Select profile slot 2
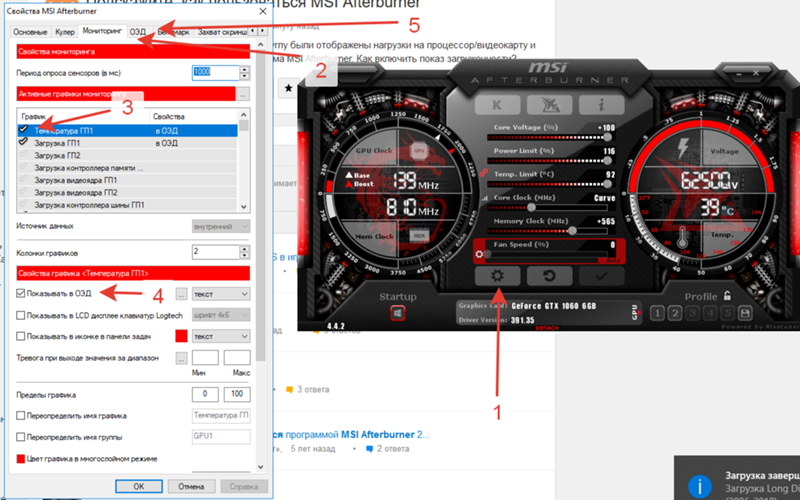The height and width of the screenshot is (500, 800). click(x=675, y=313)
